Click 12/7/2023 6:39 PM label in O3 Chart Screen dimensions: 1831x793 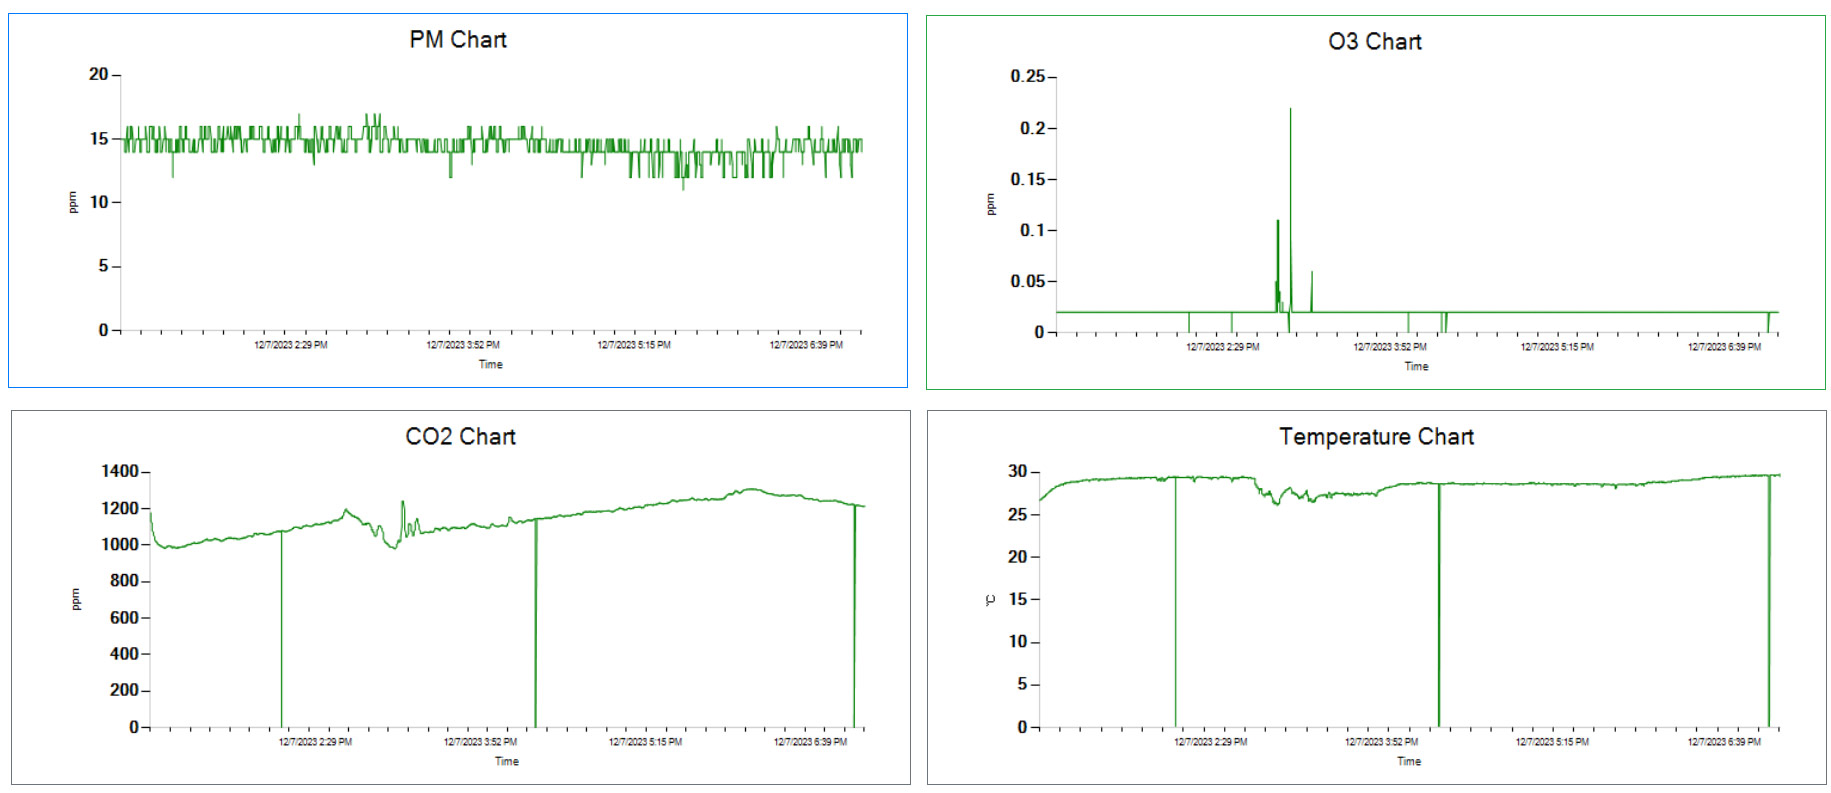1725,347
